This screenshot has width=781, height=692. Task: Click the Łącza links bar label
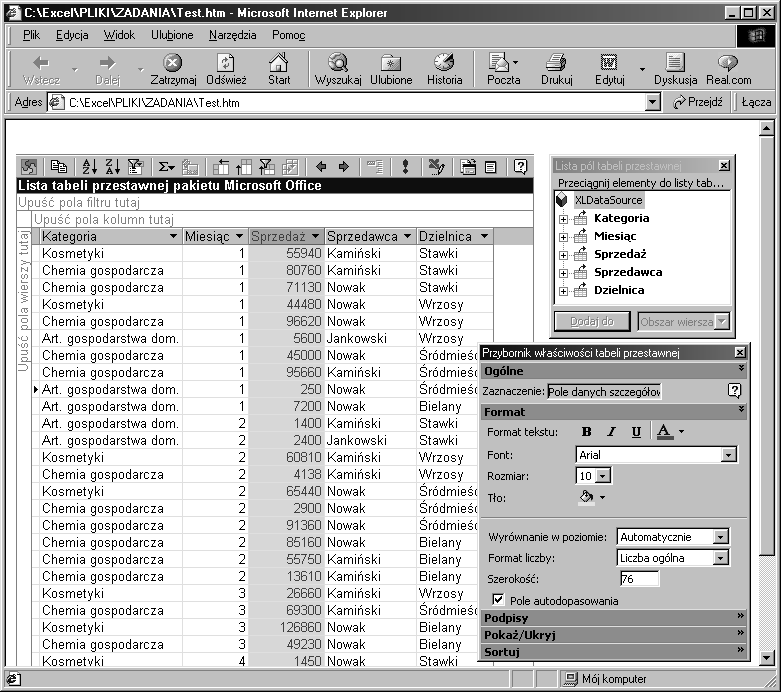tap(756, 102)
